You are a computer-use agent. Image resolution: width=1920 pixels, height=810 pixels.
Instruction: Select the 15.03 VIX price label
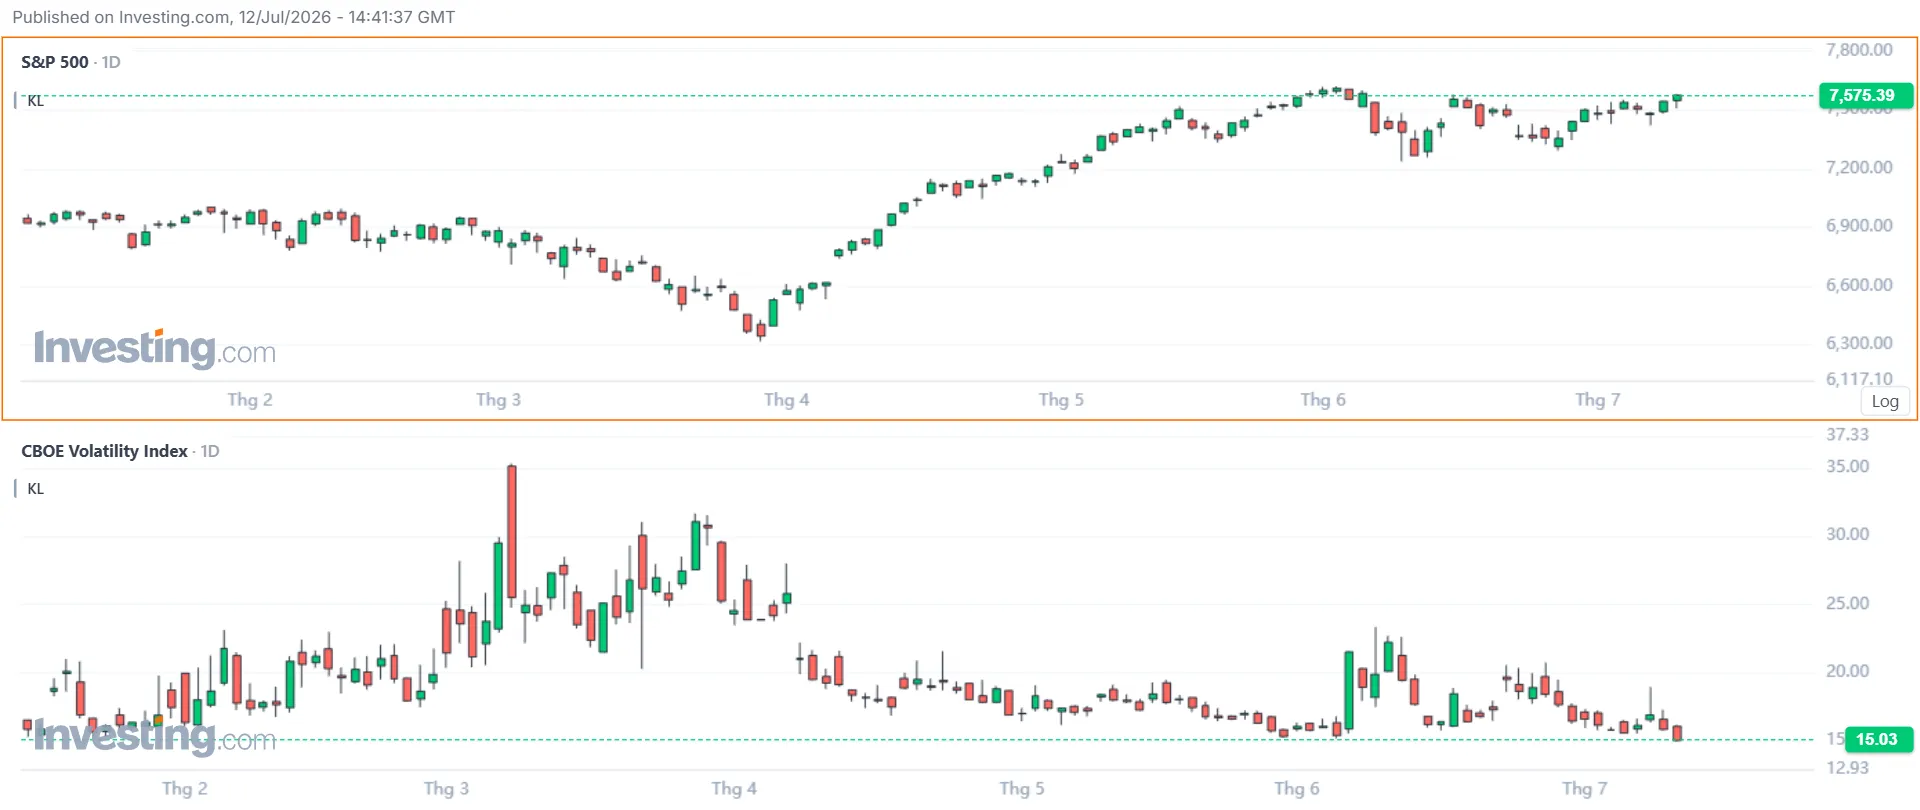(x=1878, y=739)
